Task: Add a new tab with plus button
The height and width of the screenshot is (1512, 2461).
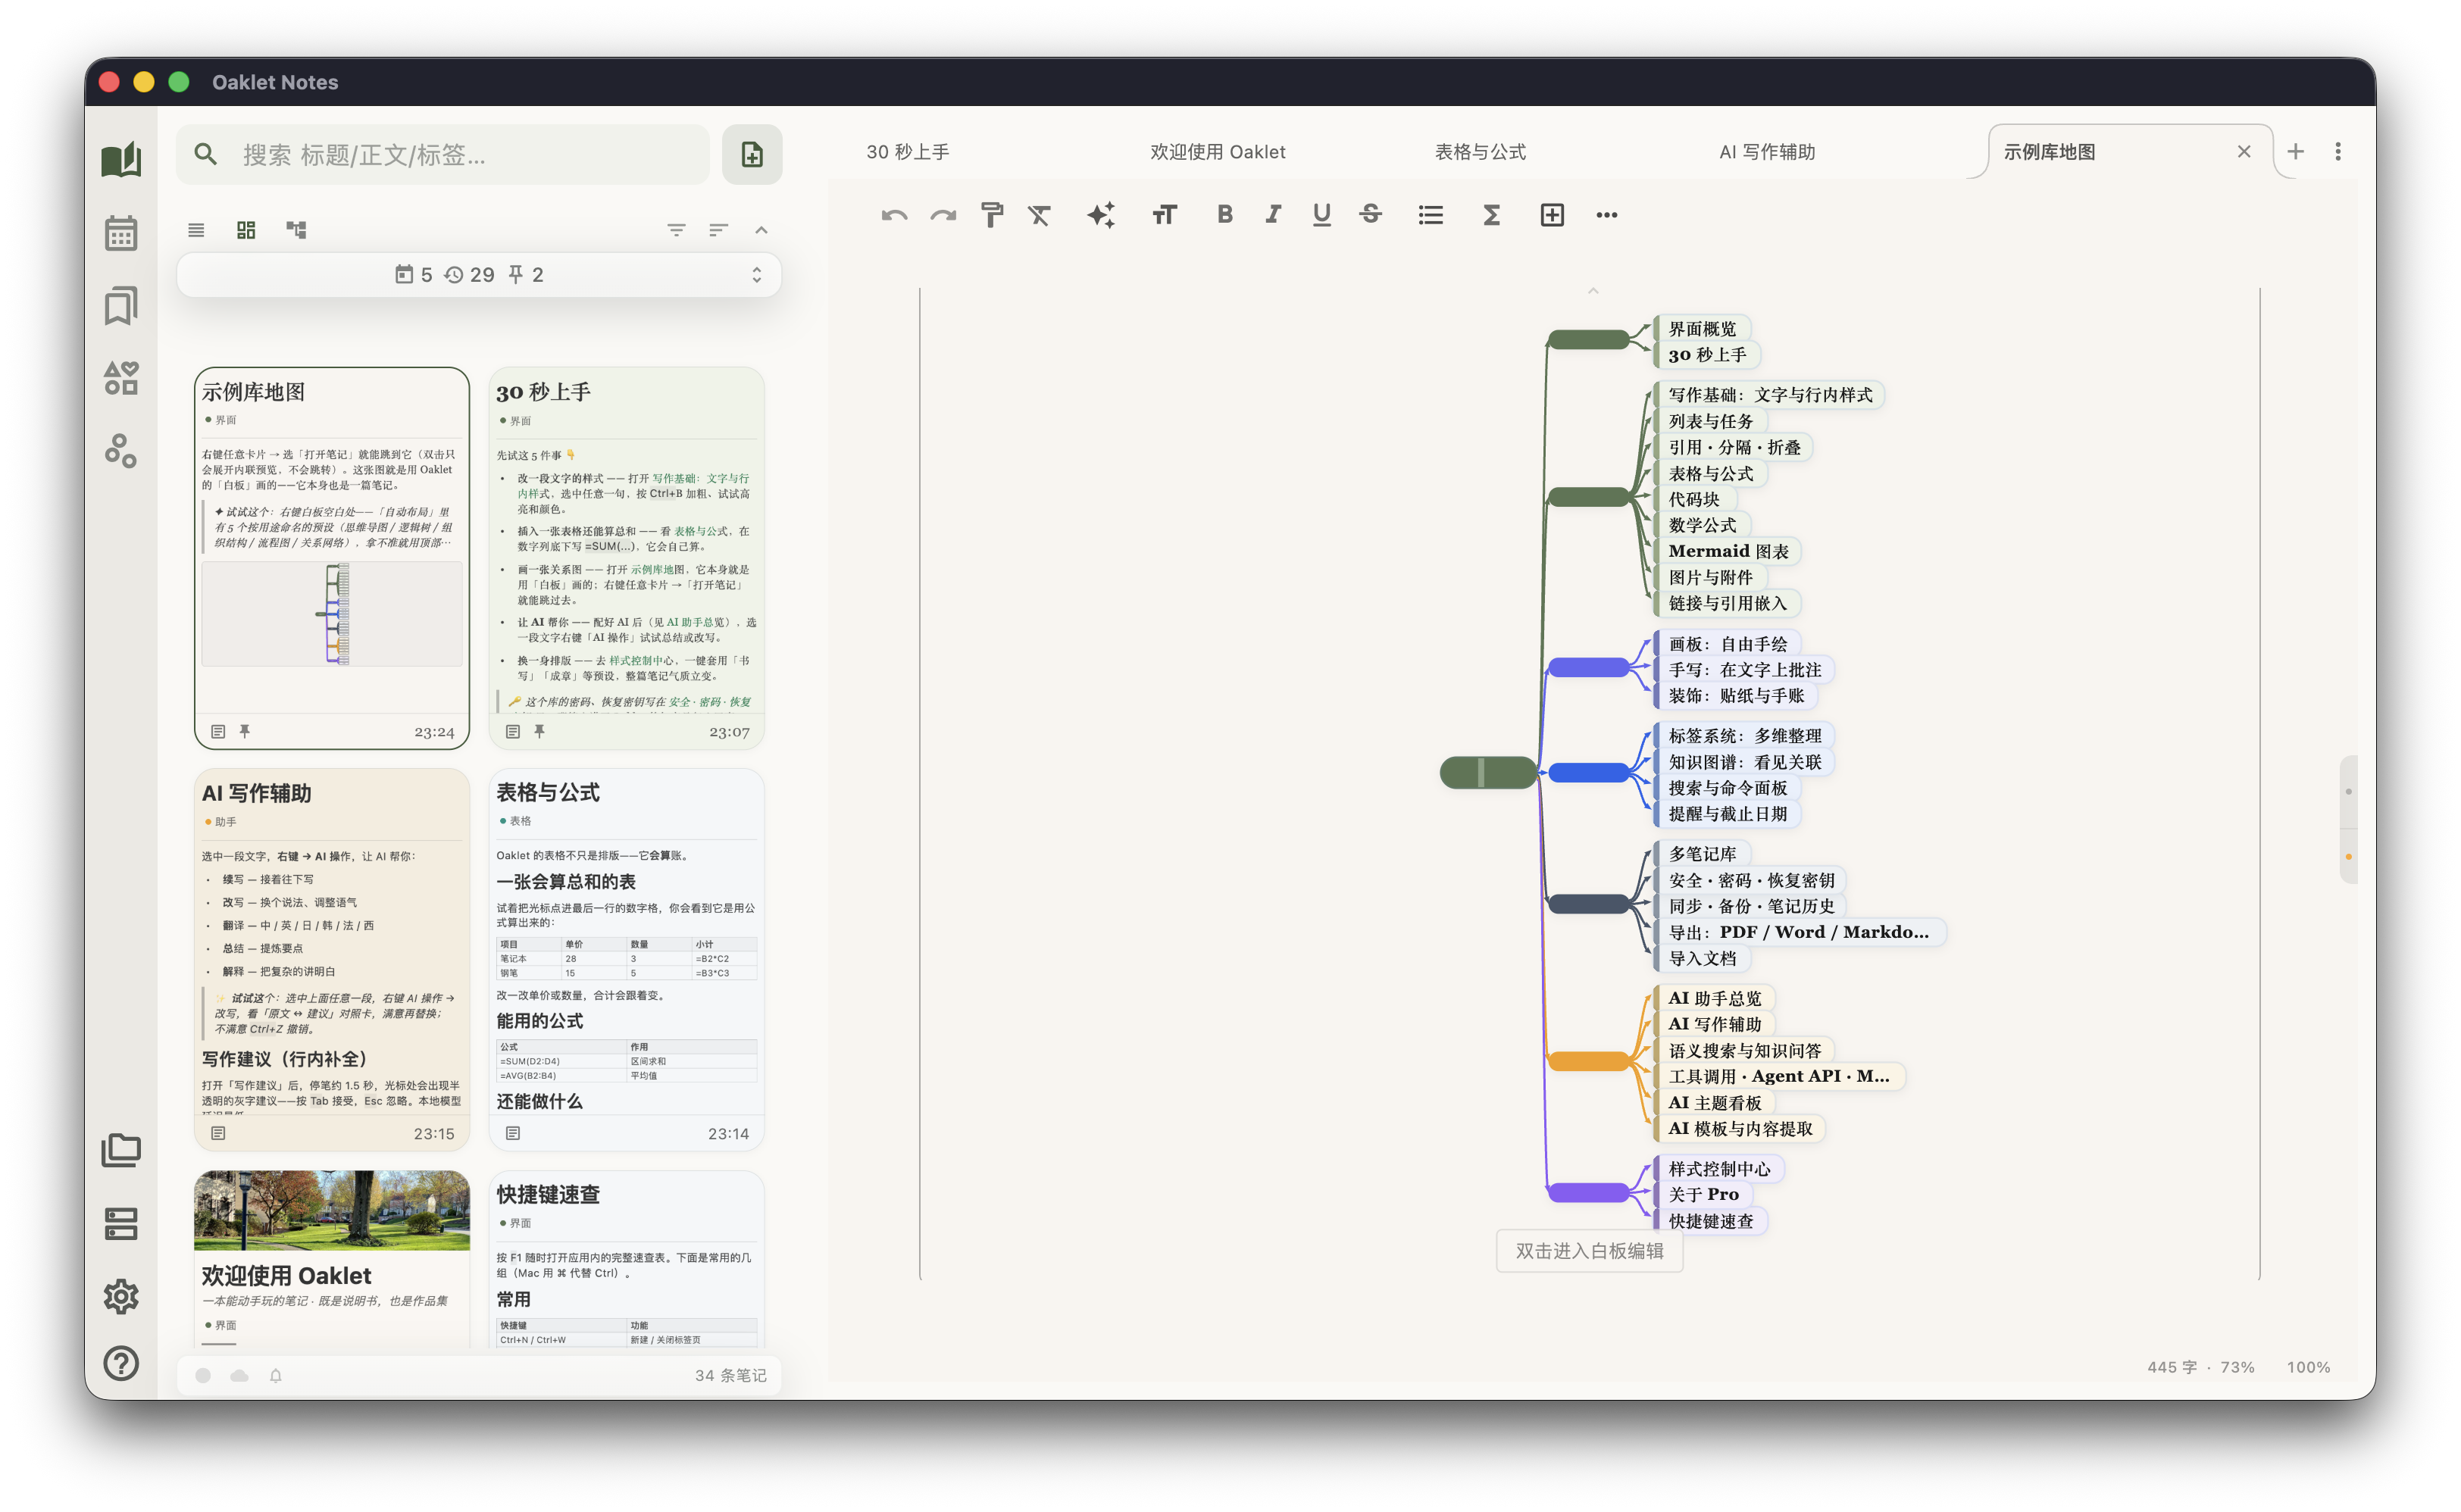Action: 2296,152
